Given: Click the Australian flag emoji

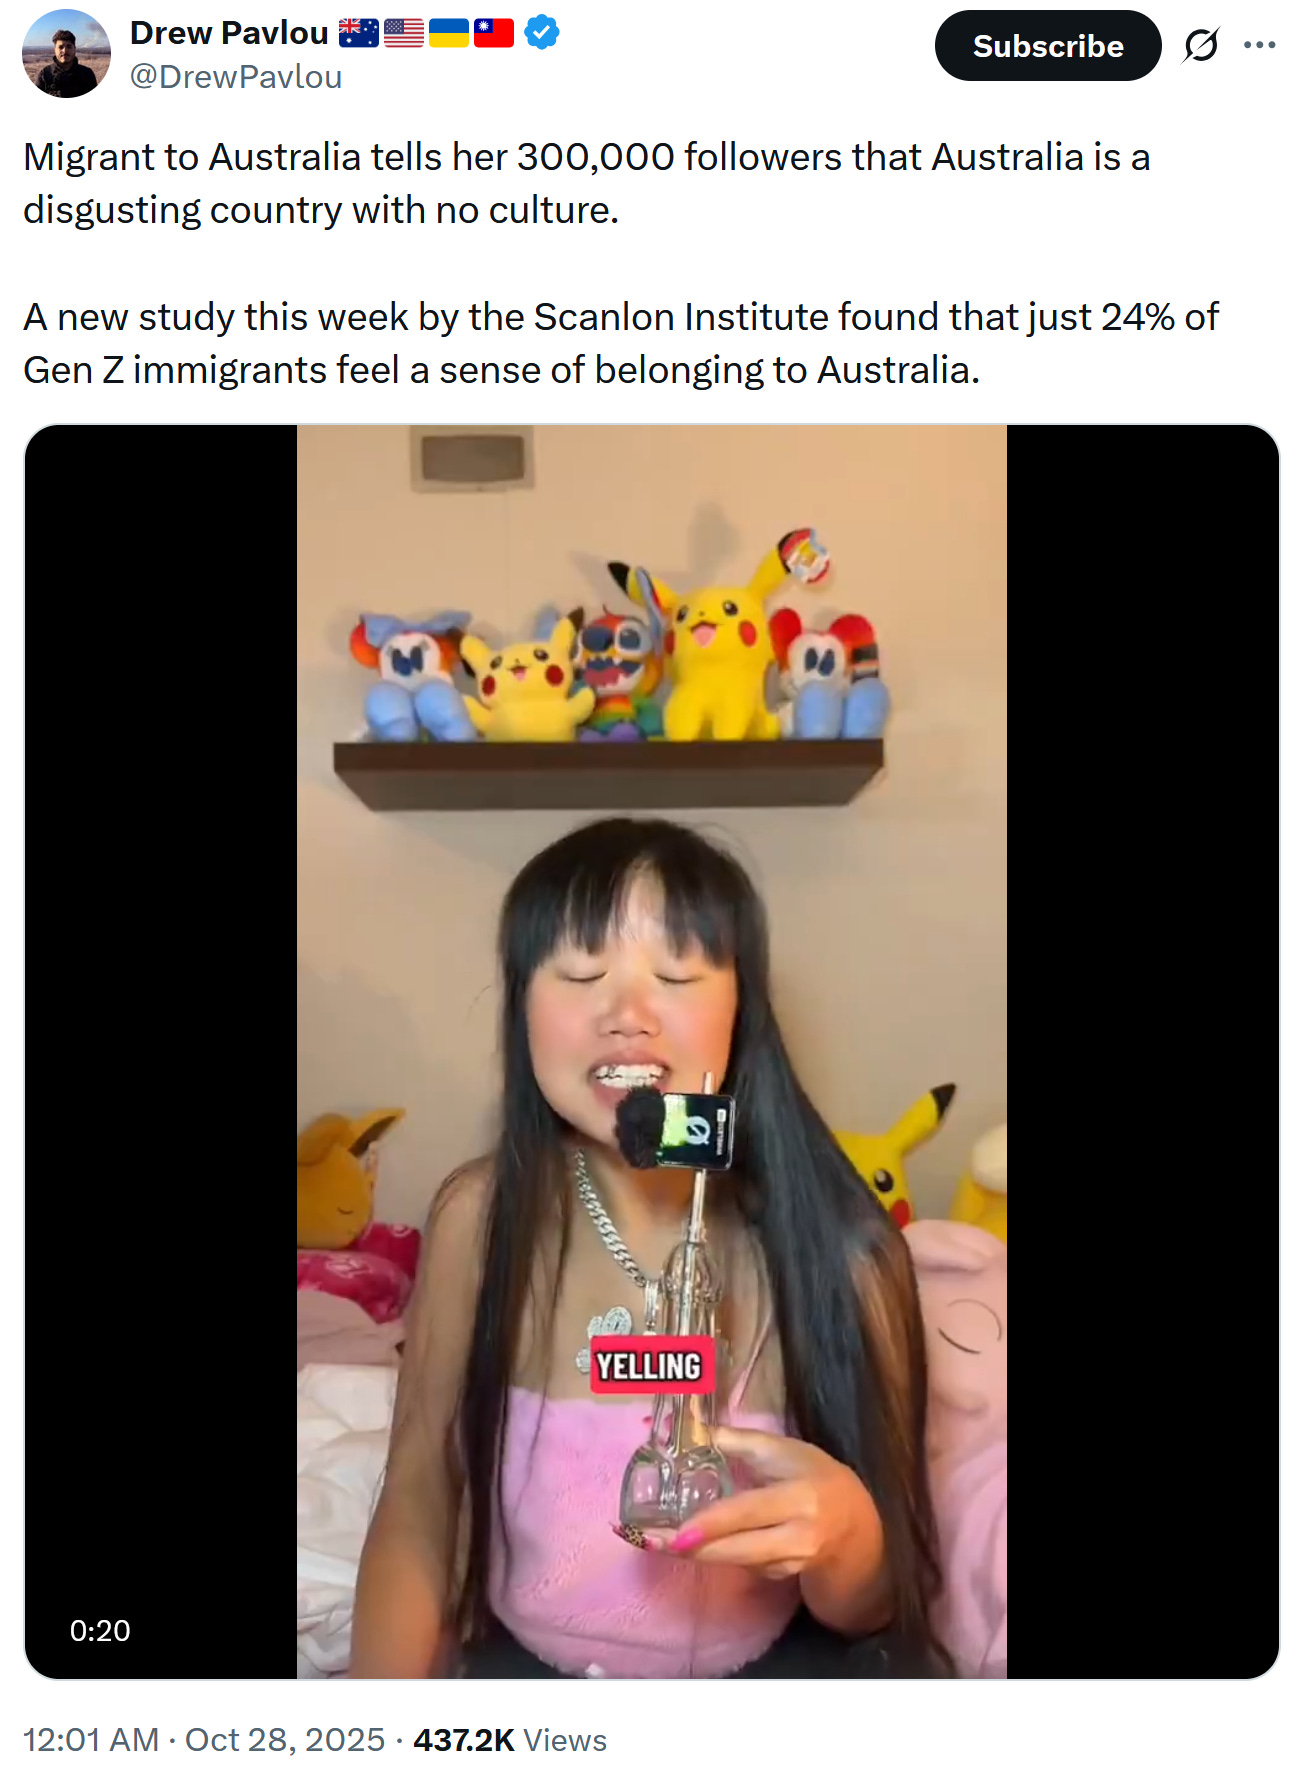Looking at the screenshot, I should point(358,33).
